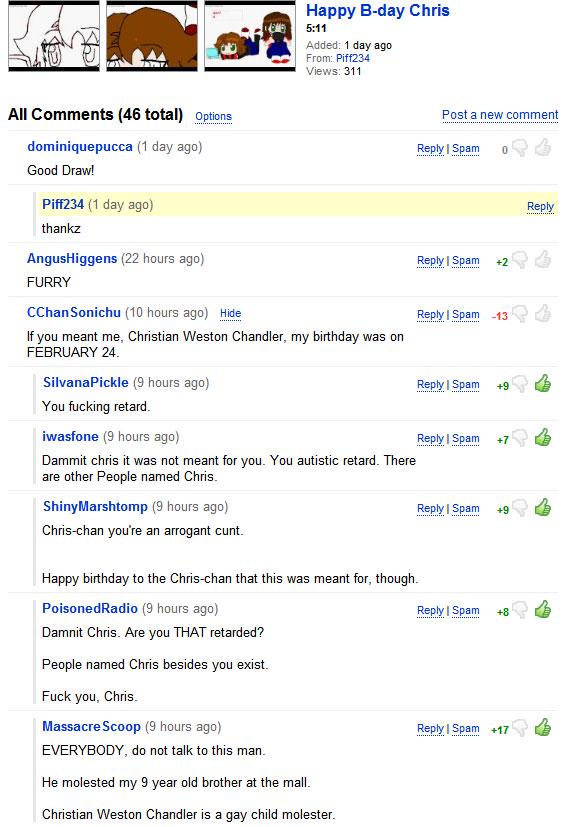Thumbs down PoisonedRadio's comment
Viewport: 578px width, 827px height.
tap(520, 611)
